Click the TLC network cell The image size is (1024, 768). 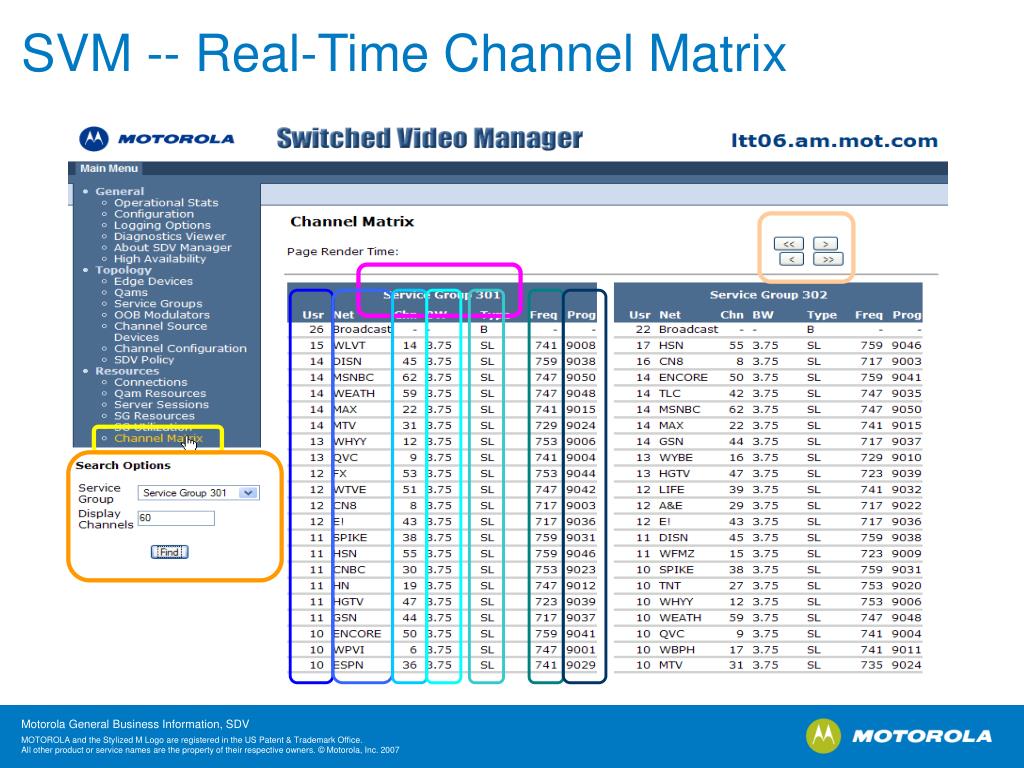(x=669, y=393)
